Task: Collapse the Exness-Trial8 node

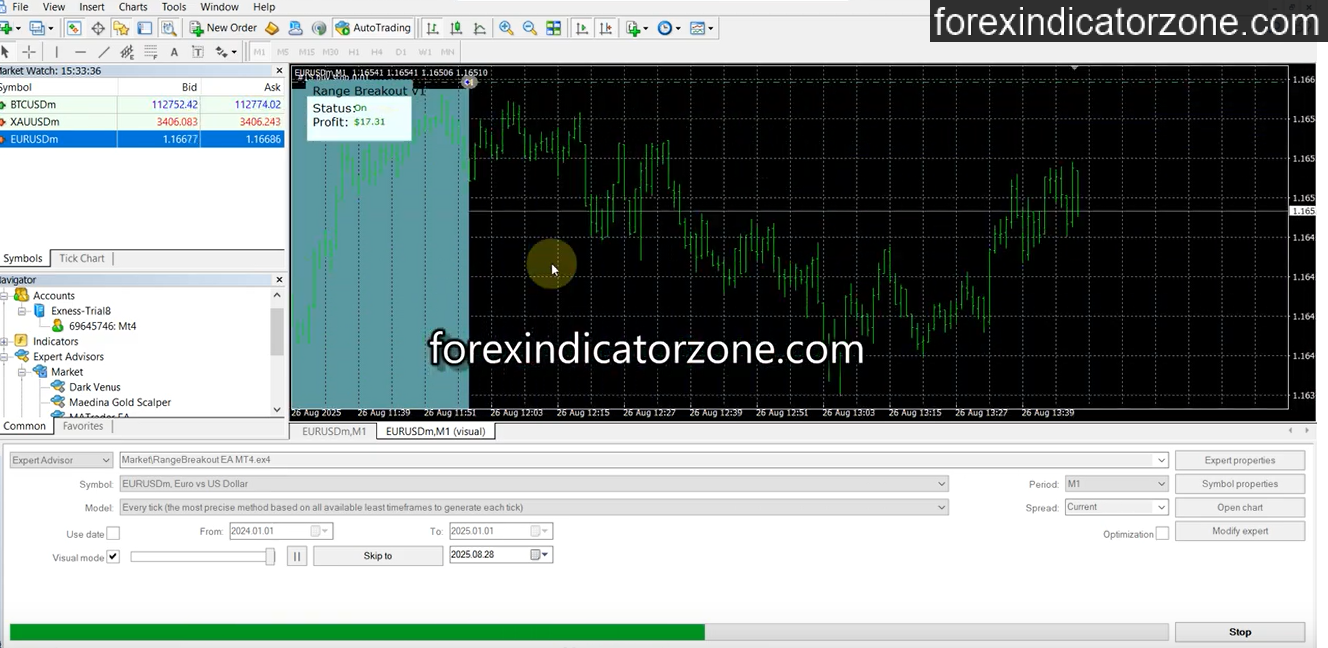Action: [22, 311]
